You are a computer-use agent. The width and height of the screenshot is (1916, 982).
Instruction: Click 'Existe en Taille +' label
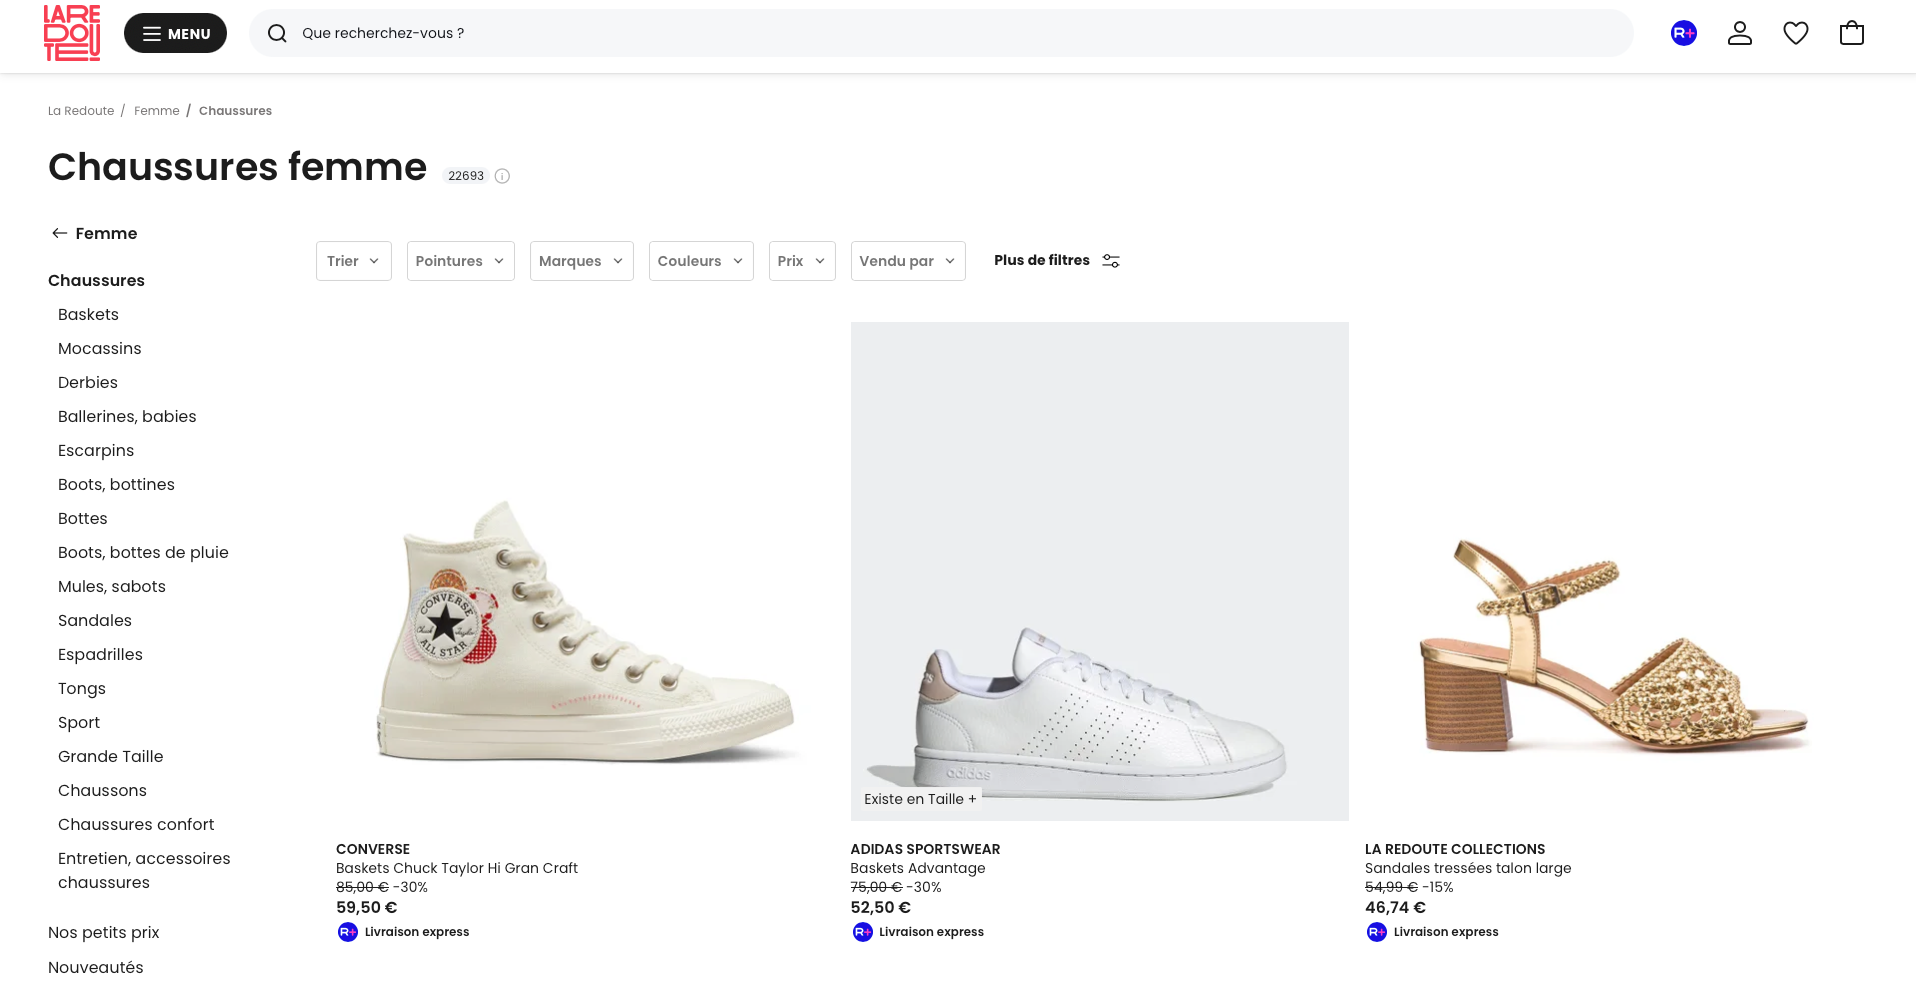pyautogui.click(x=920, y=799)
